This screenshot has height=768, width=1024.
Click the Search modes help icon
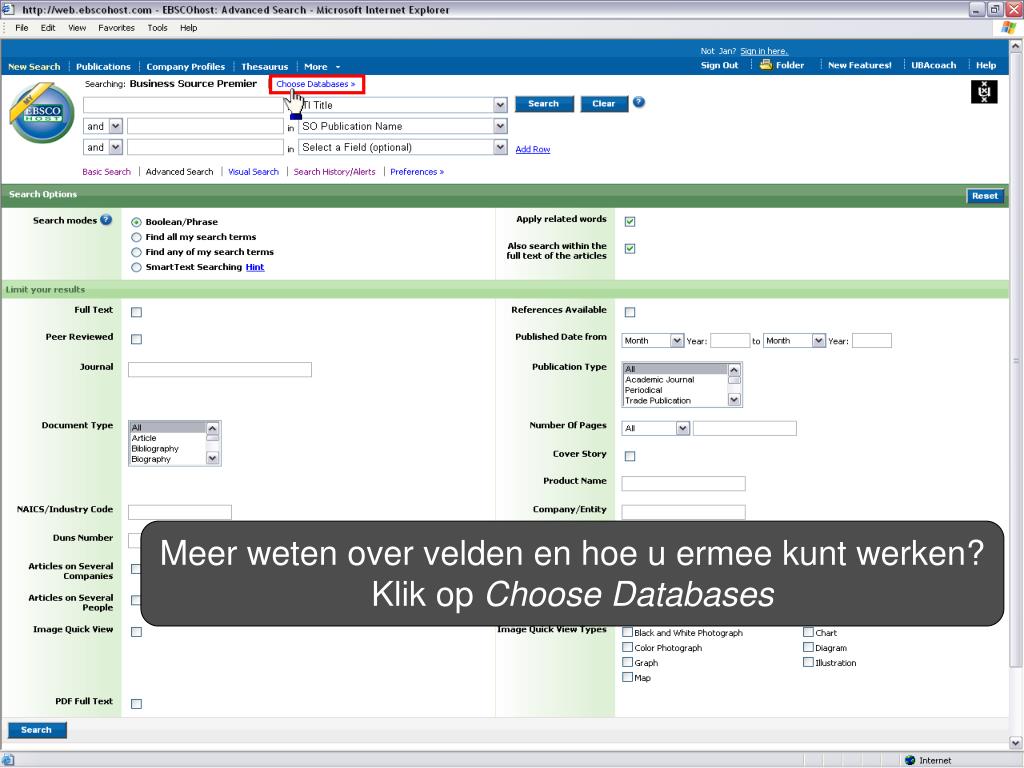[106, 220]
